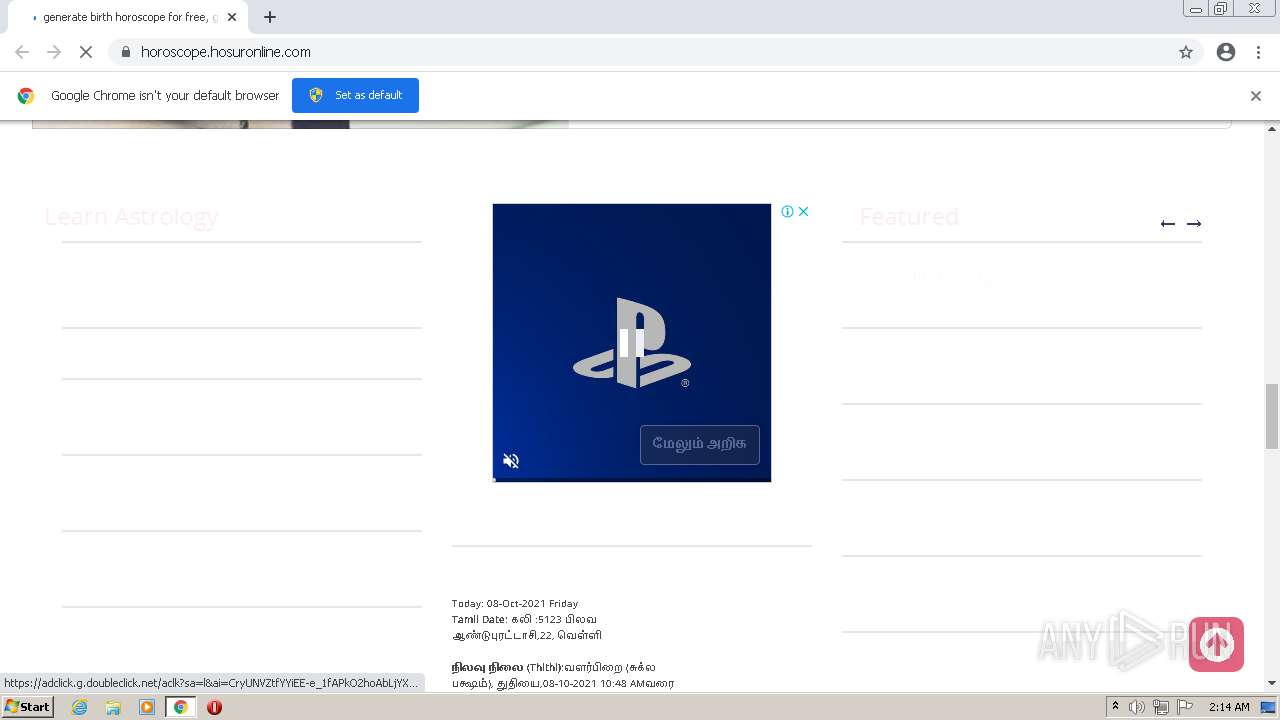Click the PlayStation logo in ad
1280x720 pixels.
point(632,343)
